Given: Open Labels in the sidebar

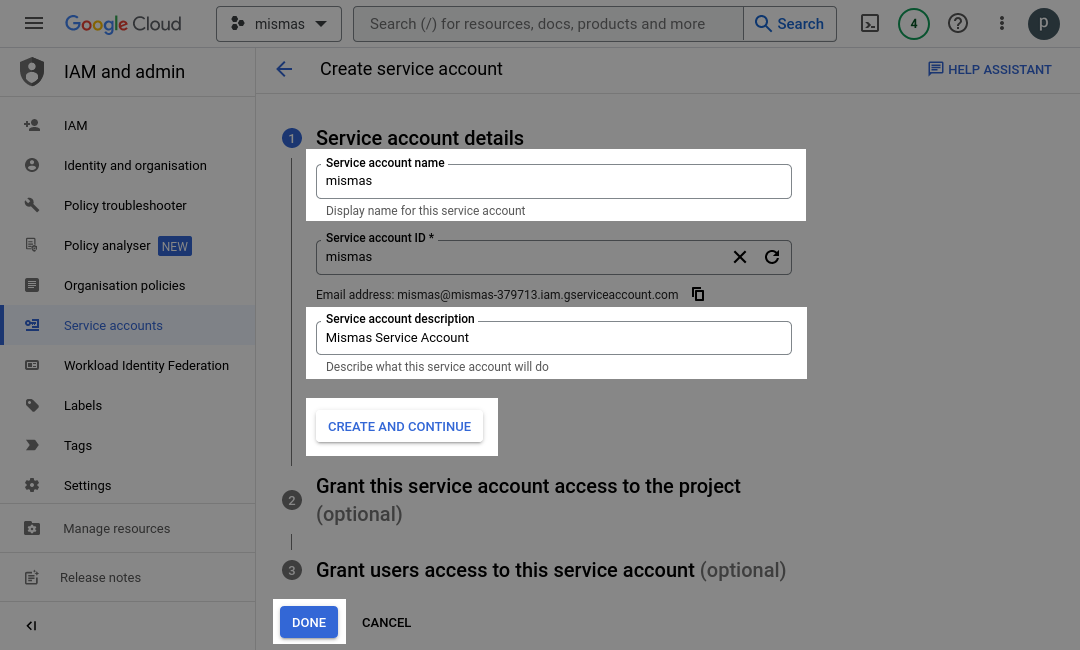Looking at the screenshot, I should point(127,405).
